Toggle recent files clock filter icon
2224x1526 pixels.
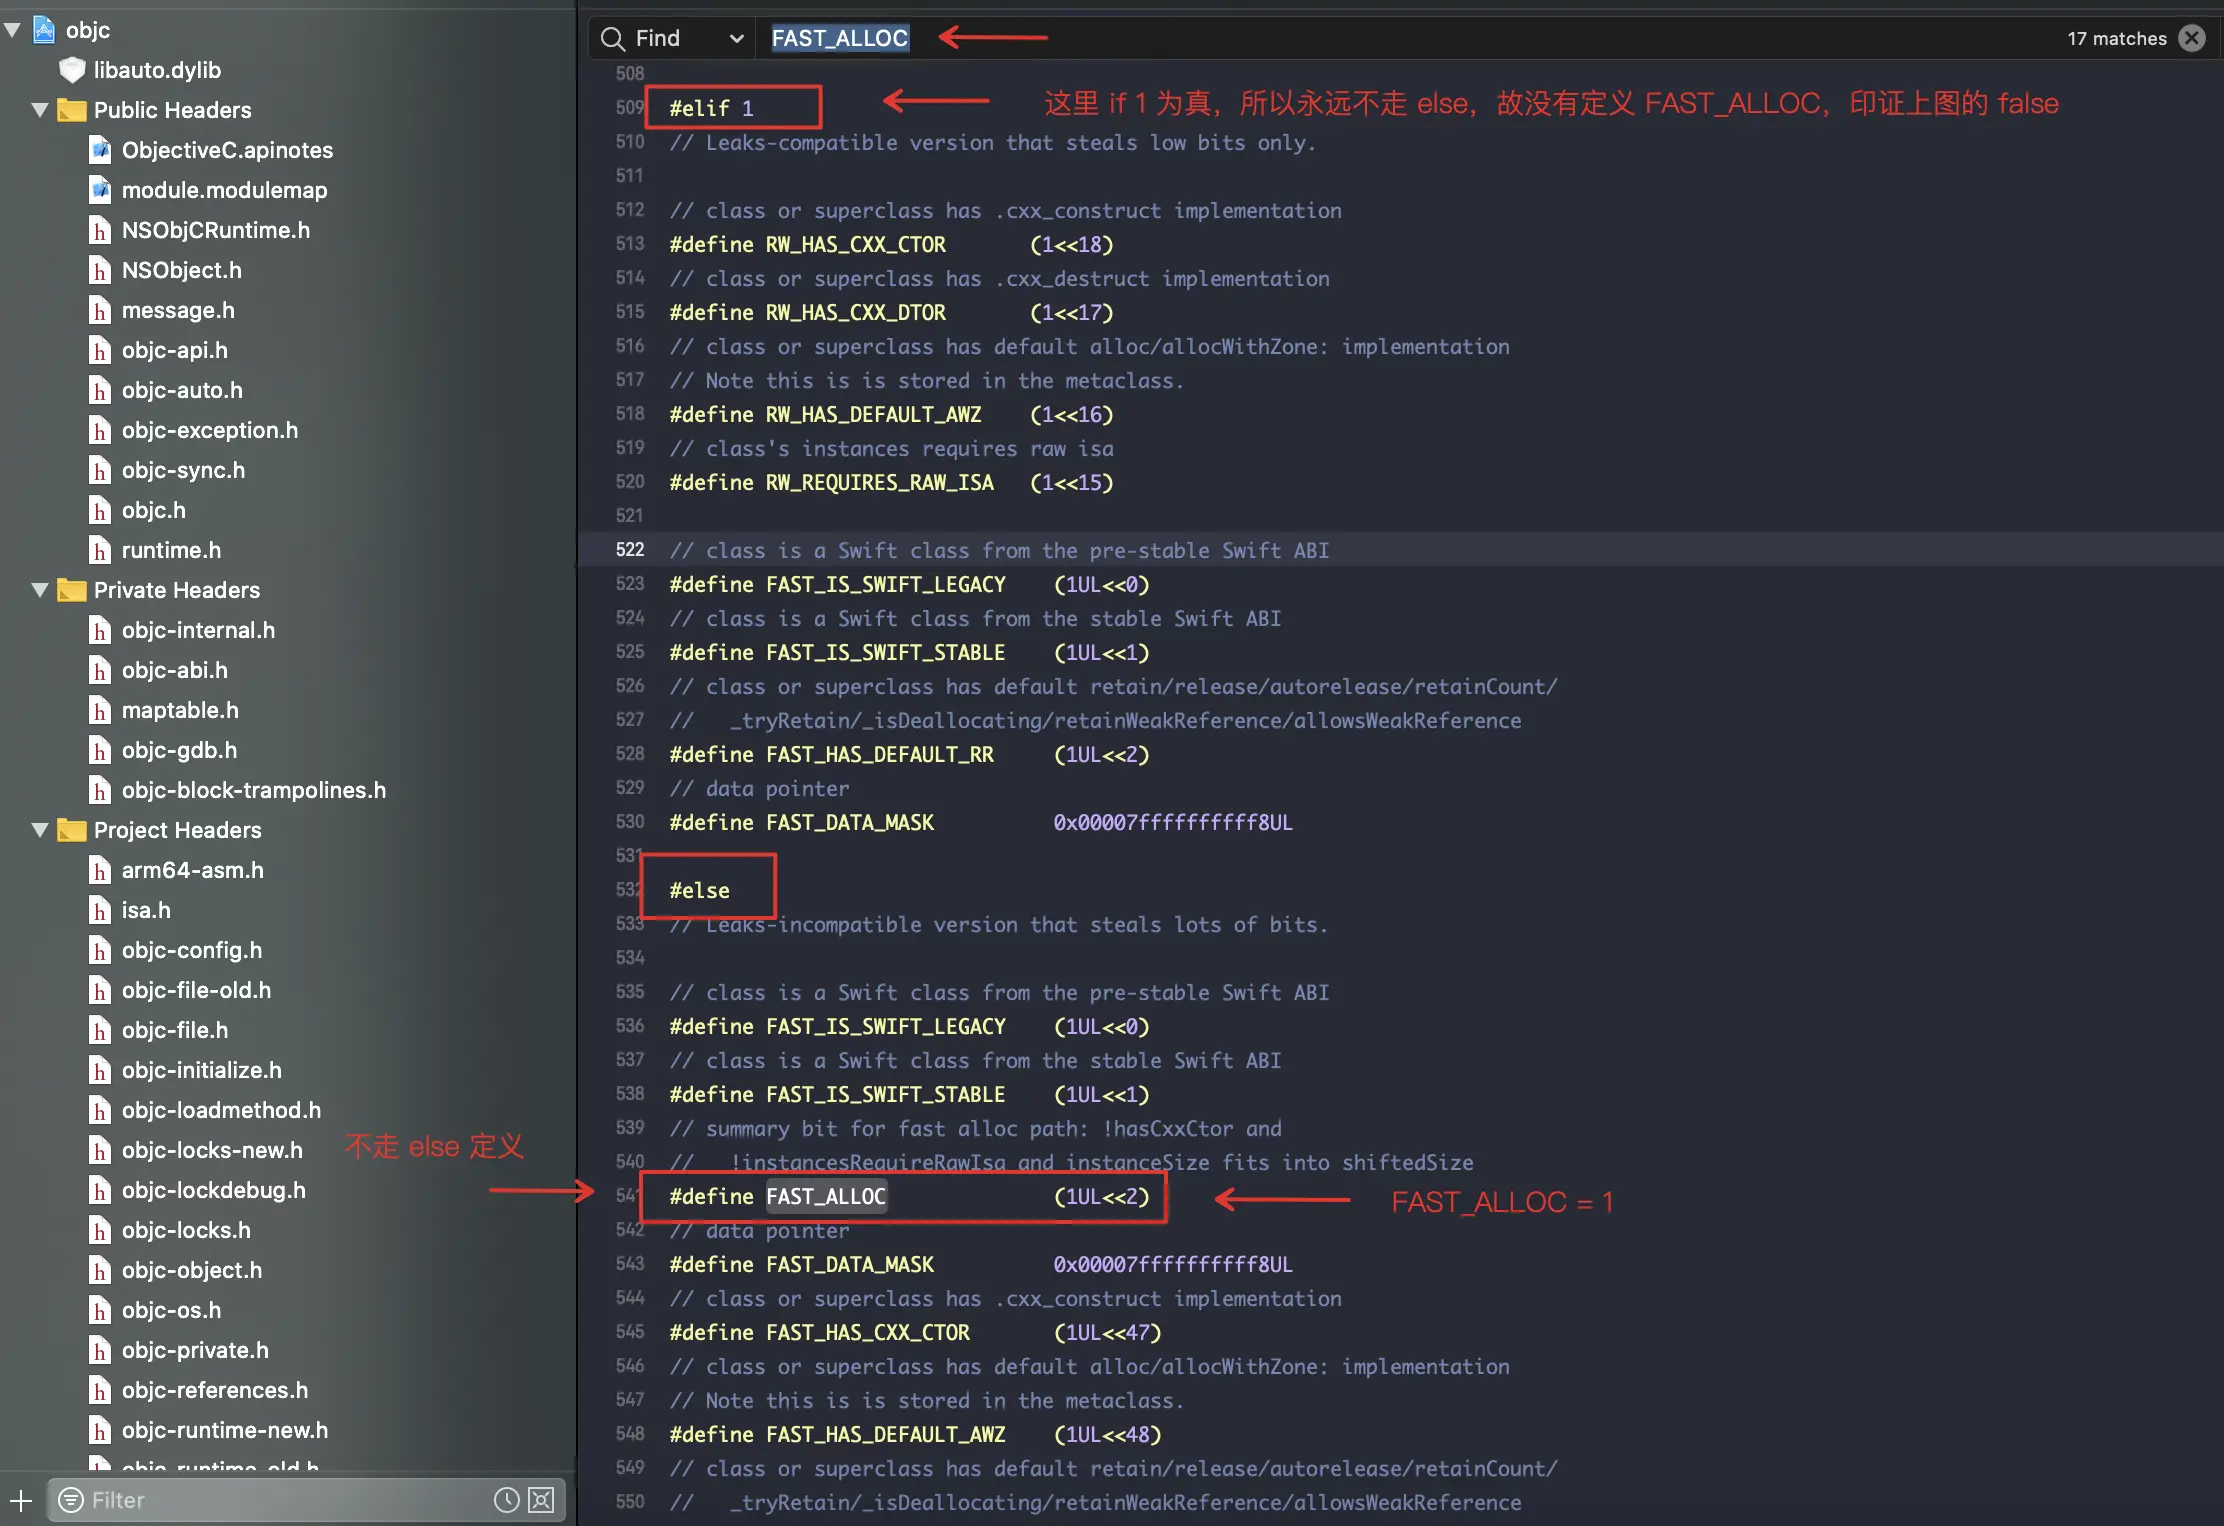click(507, 1500)
